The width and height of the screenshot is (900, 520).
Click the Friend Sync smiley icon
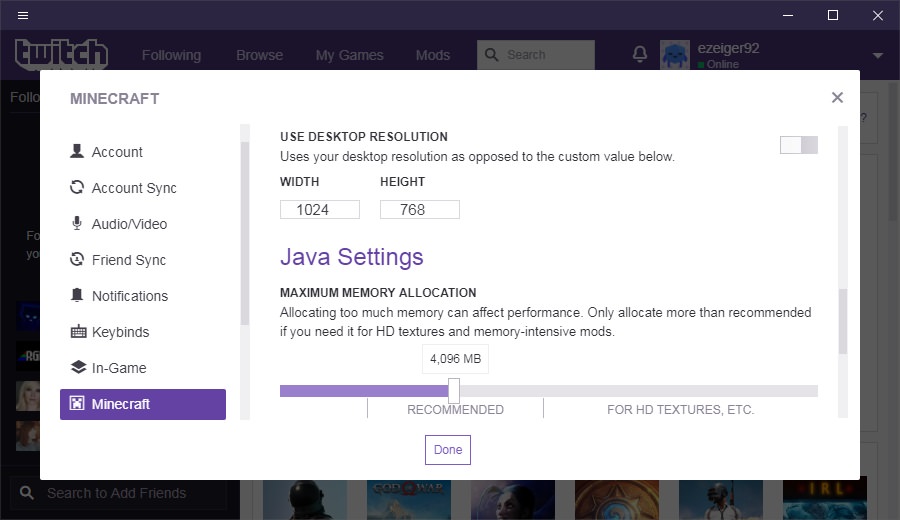[x=77, y=259]
